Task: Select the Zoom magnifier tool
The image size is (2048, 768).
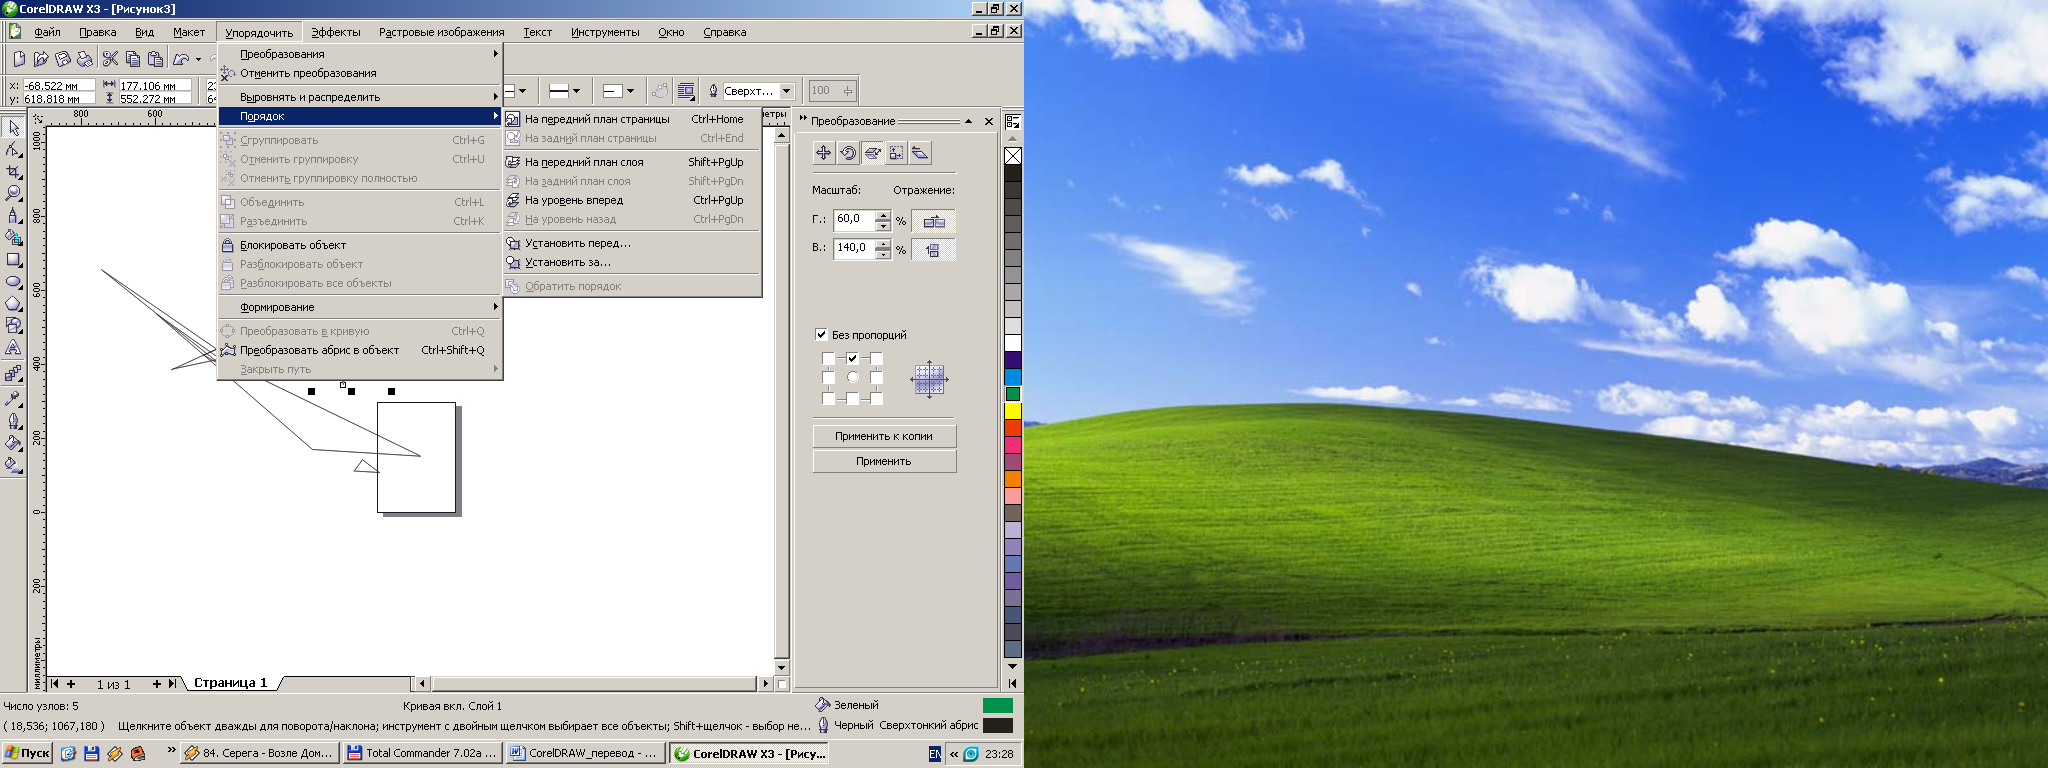Action: click(x=13, y=194)
